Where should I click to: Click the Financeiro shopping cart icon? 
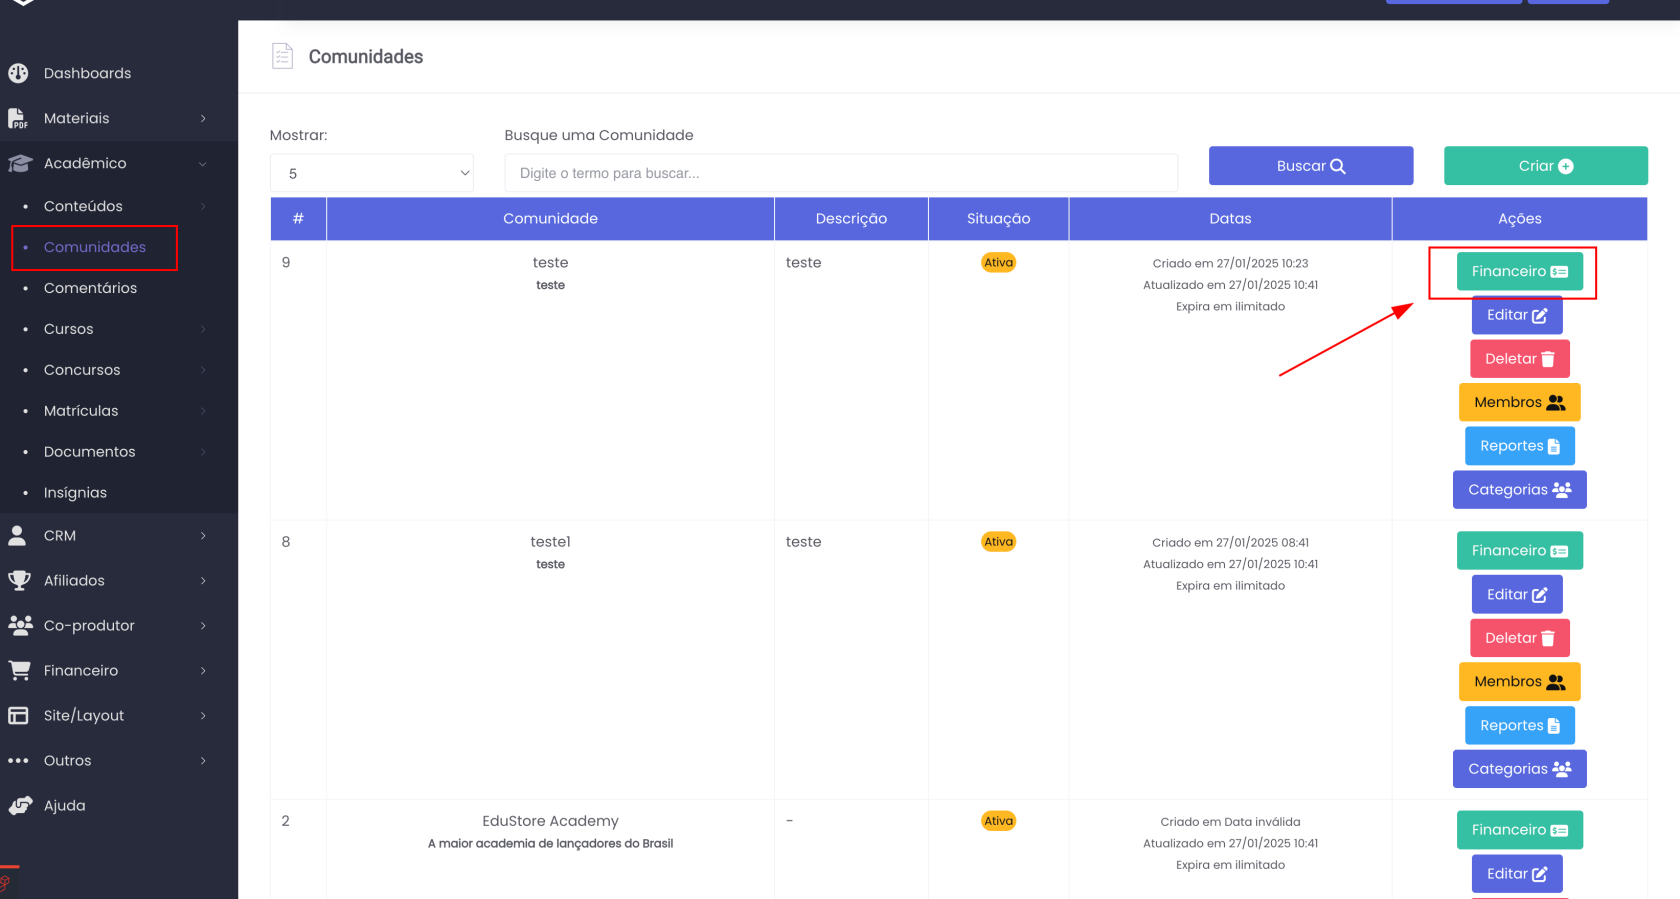point(18,671)
